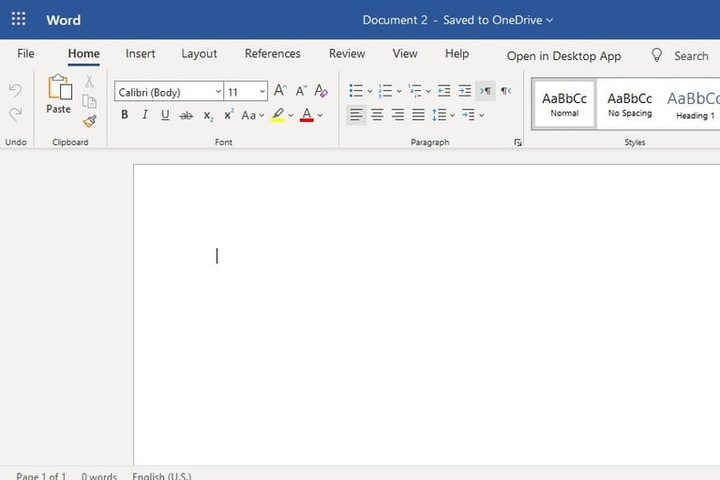Click the Search box in the ribbon
Screen dimensions: 720x480
(x=680, y=56)
